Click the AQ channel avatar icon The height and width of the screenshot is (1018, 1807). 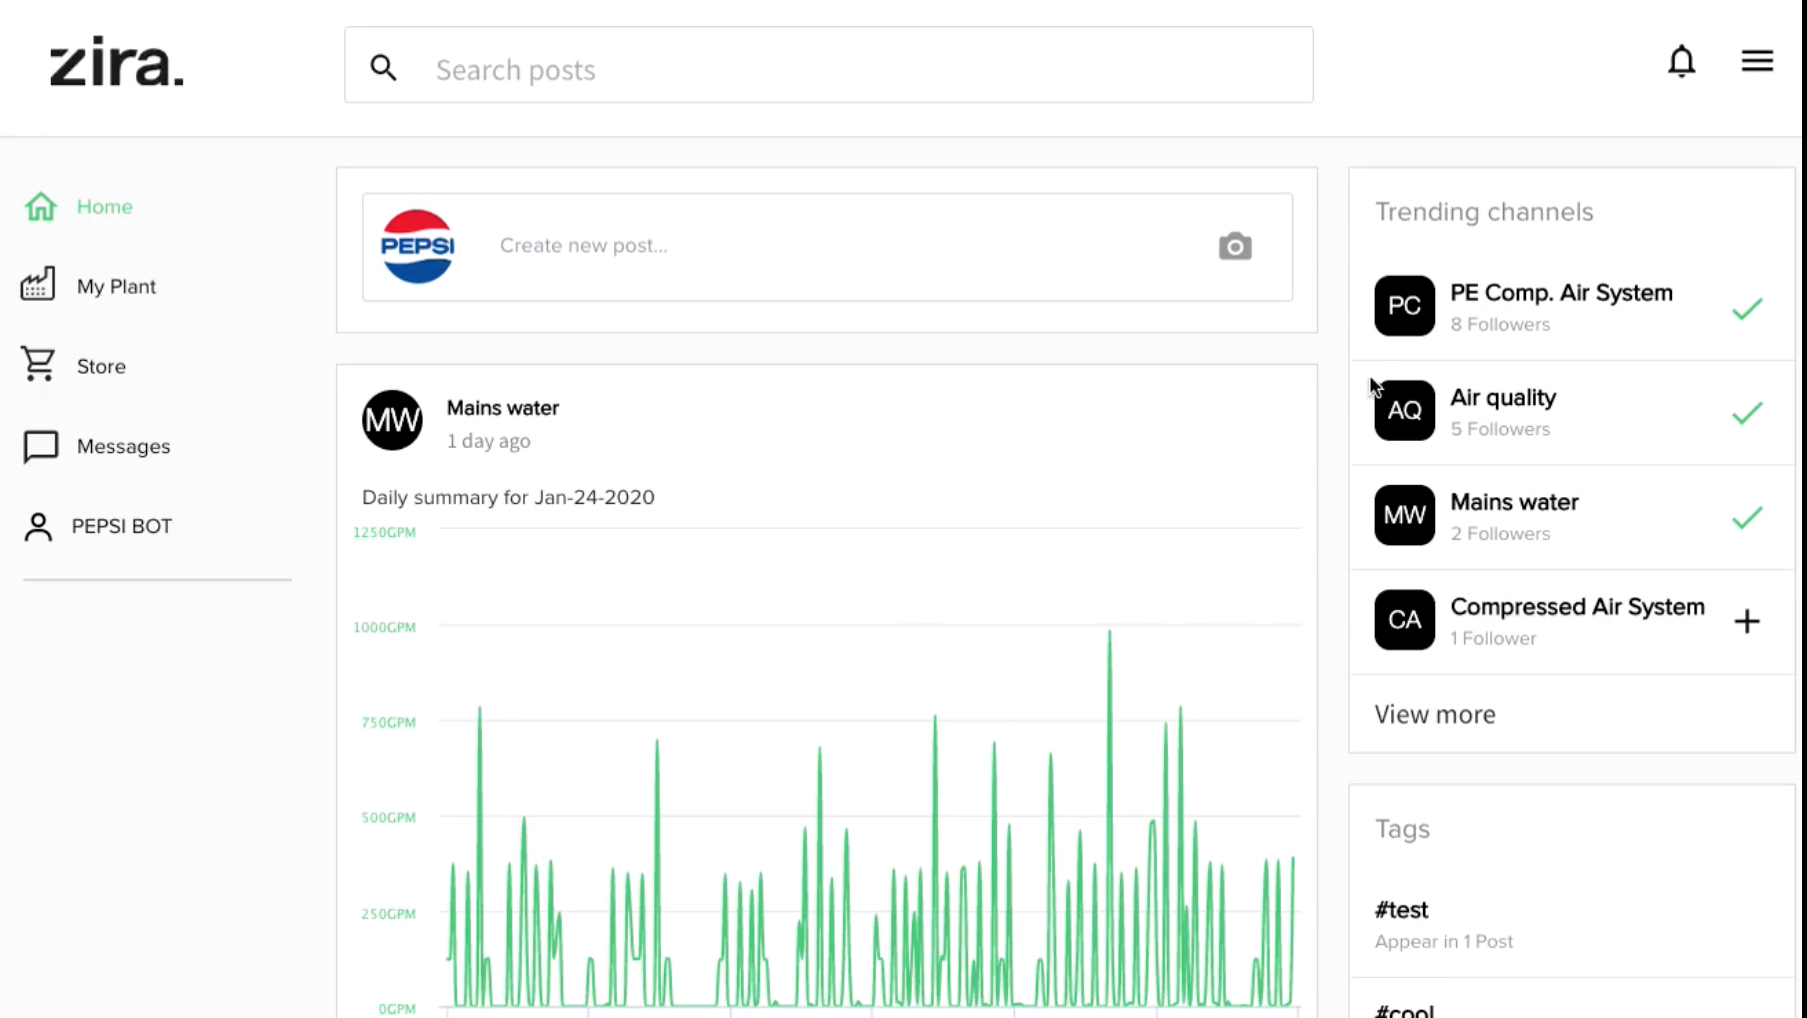(x=1404, y=411)
